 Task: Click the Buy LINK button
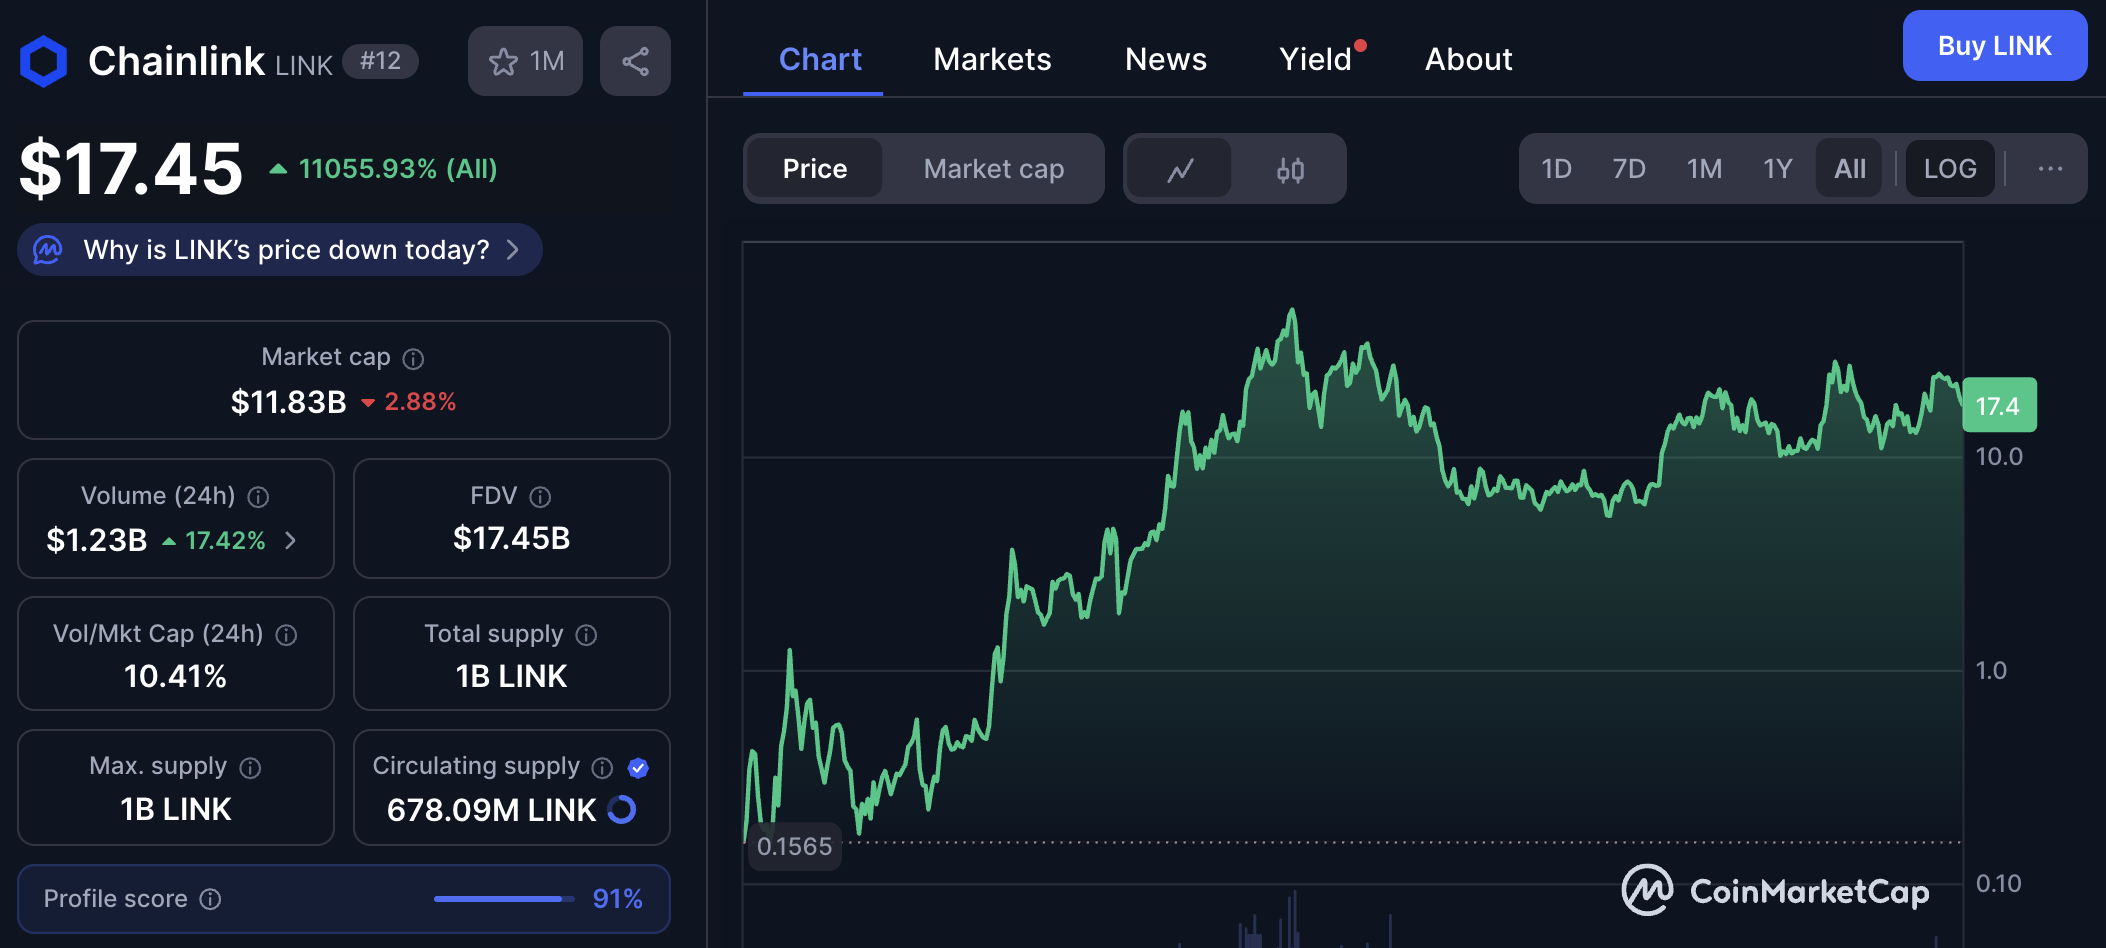[x=1994, y=46]
